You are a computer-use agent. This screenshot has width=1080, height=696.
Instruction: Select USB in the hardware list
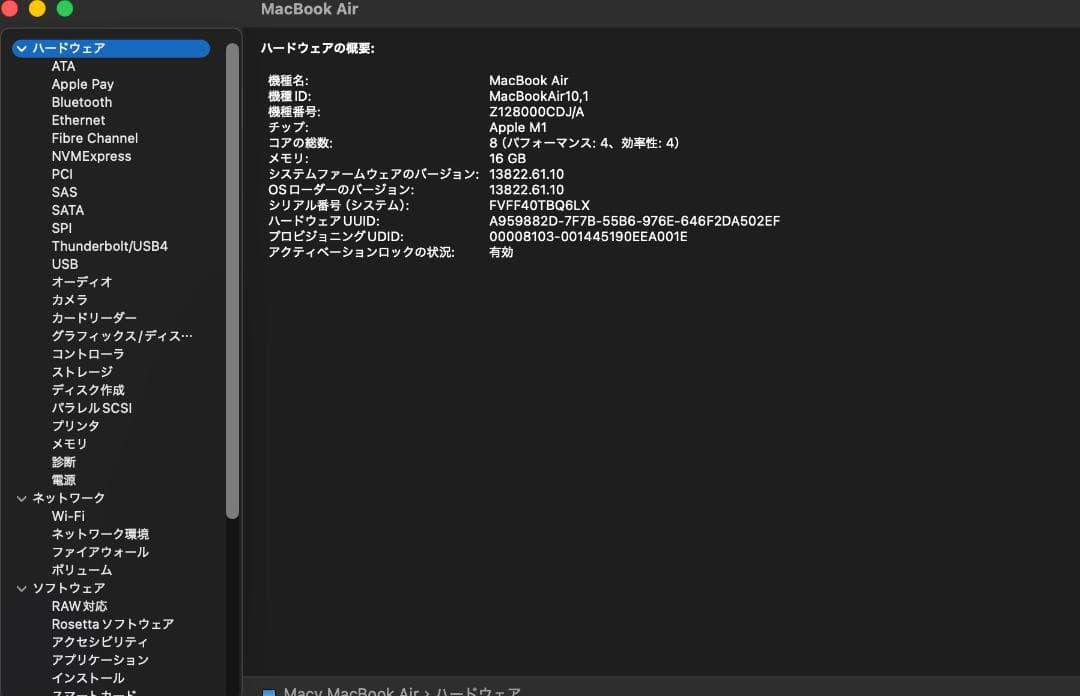click(64, 264)
